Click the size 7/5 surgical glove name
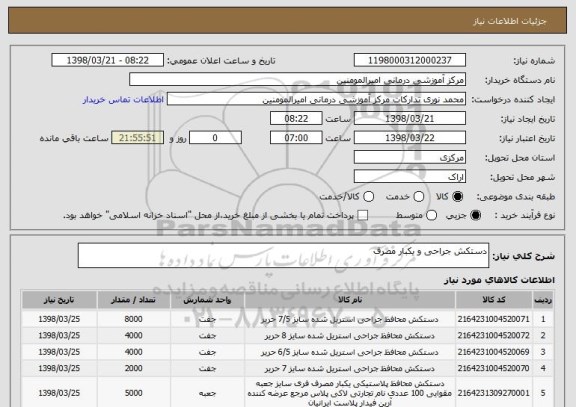 (350, 319)
